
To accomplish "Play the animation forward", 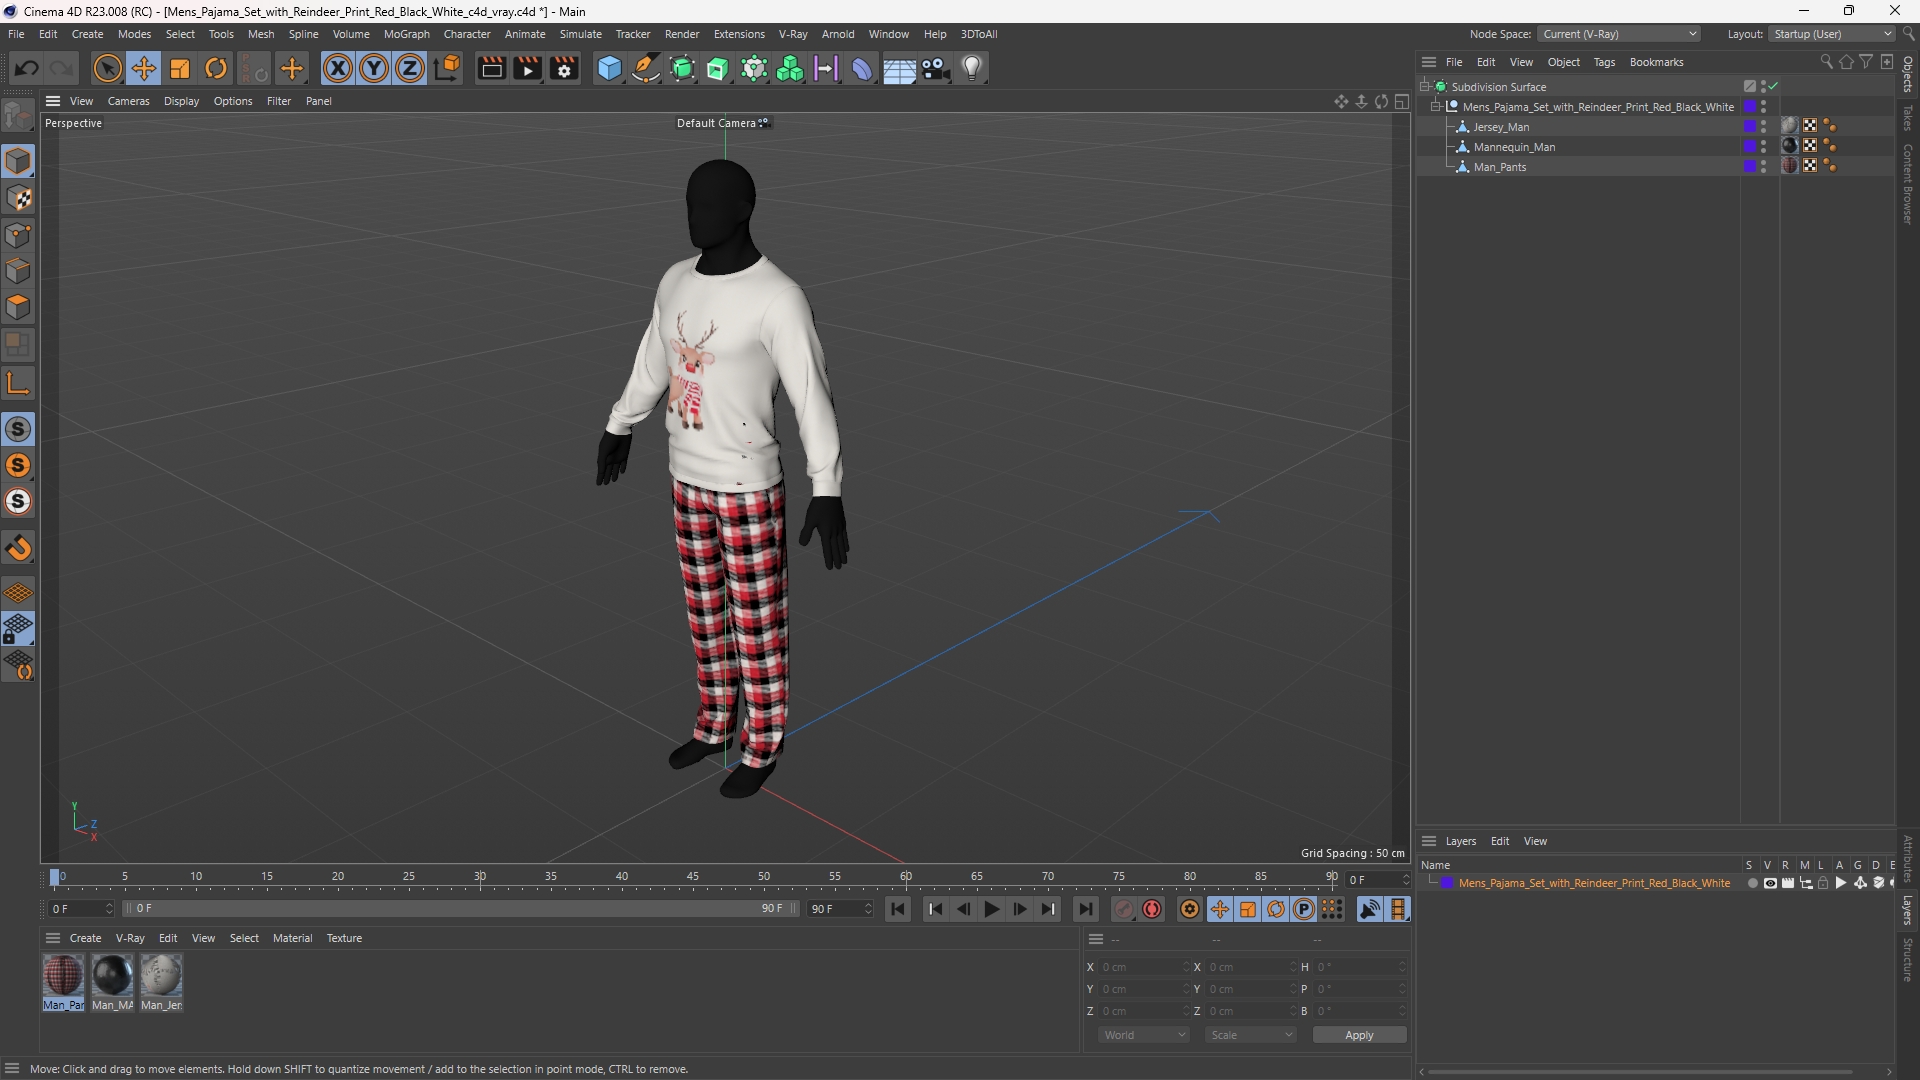I will coord(991,909).
